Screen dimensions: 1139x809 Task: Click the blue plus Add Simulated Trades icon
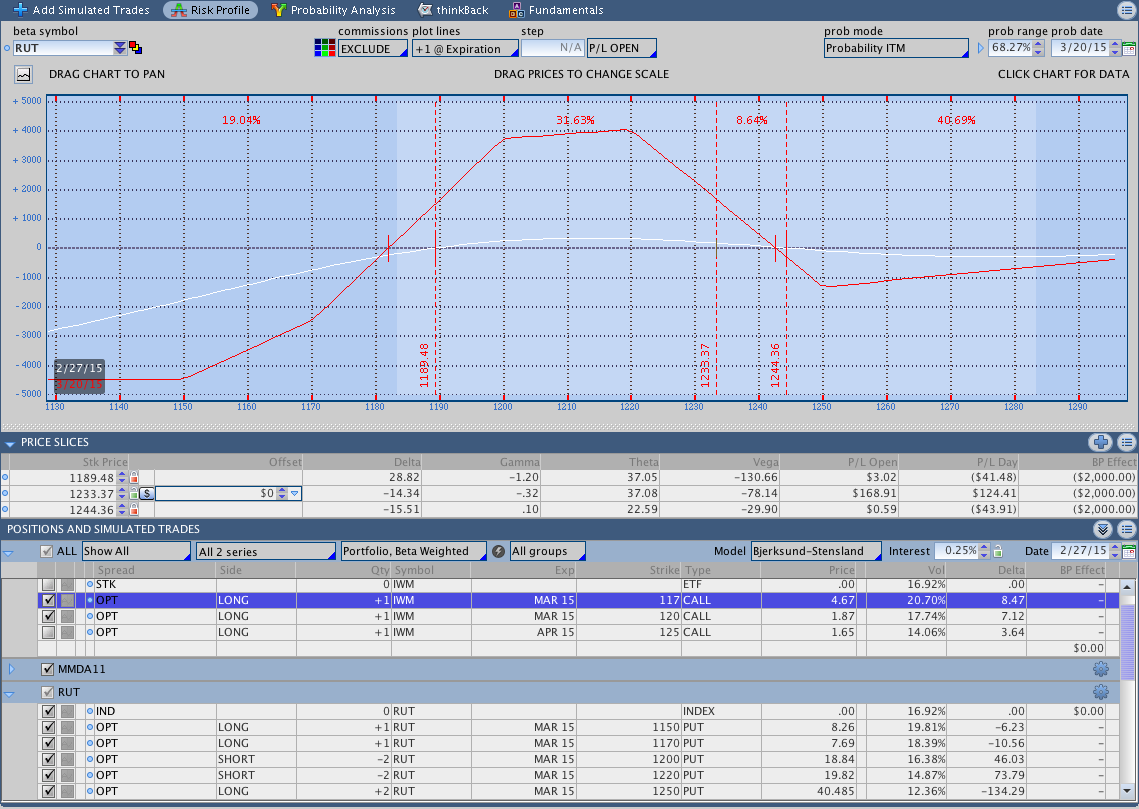(20, 10)
